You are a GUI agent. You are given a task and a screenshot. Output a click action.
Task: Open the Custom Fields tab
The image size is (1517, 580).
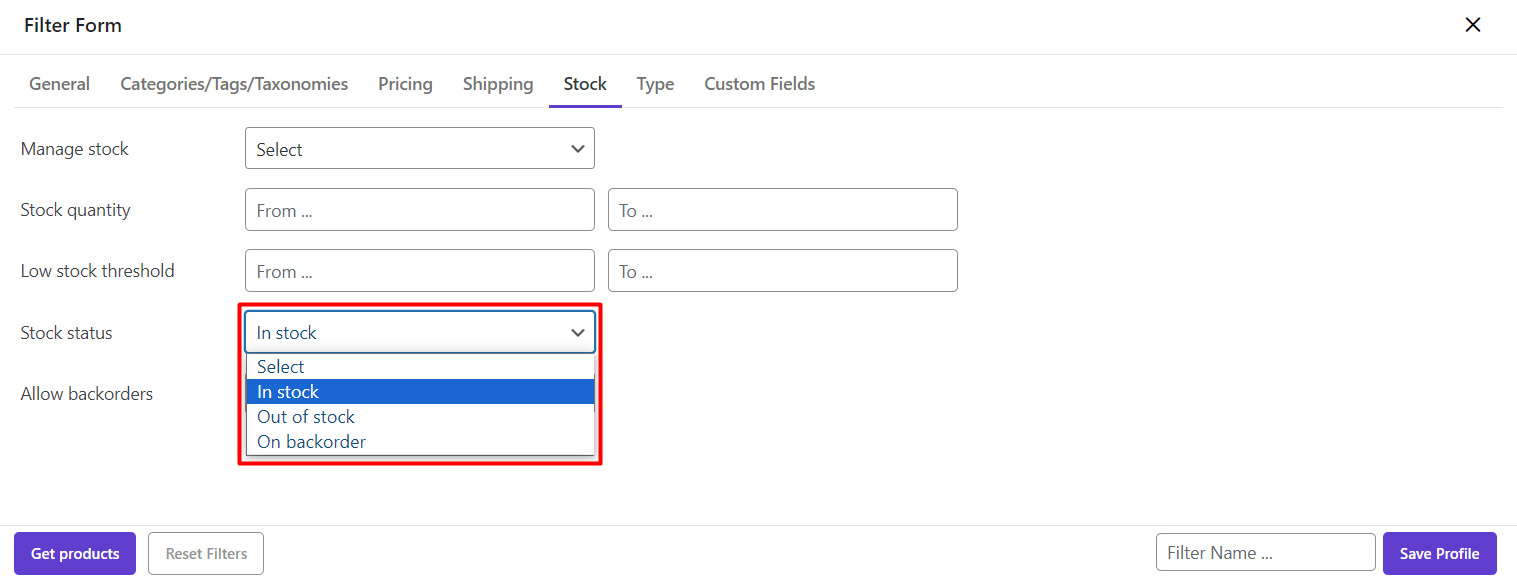click(759, 84)
